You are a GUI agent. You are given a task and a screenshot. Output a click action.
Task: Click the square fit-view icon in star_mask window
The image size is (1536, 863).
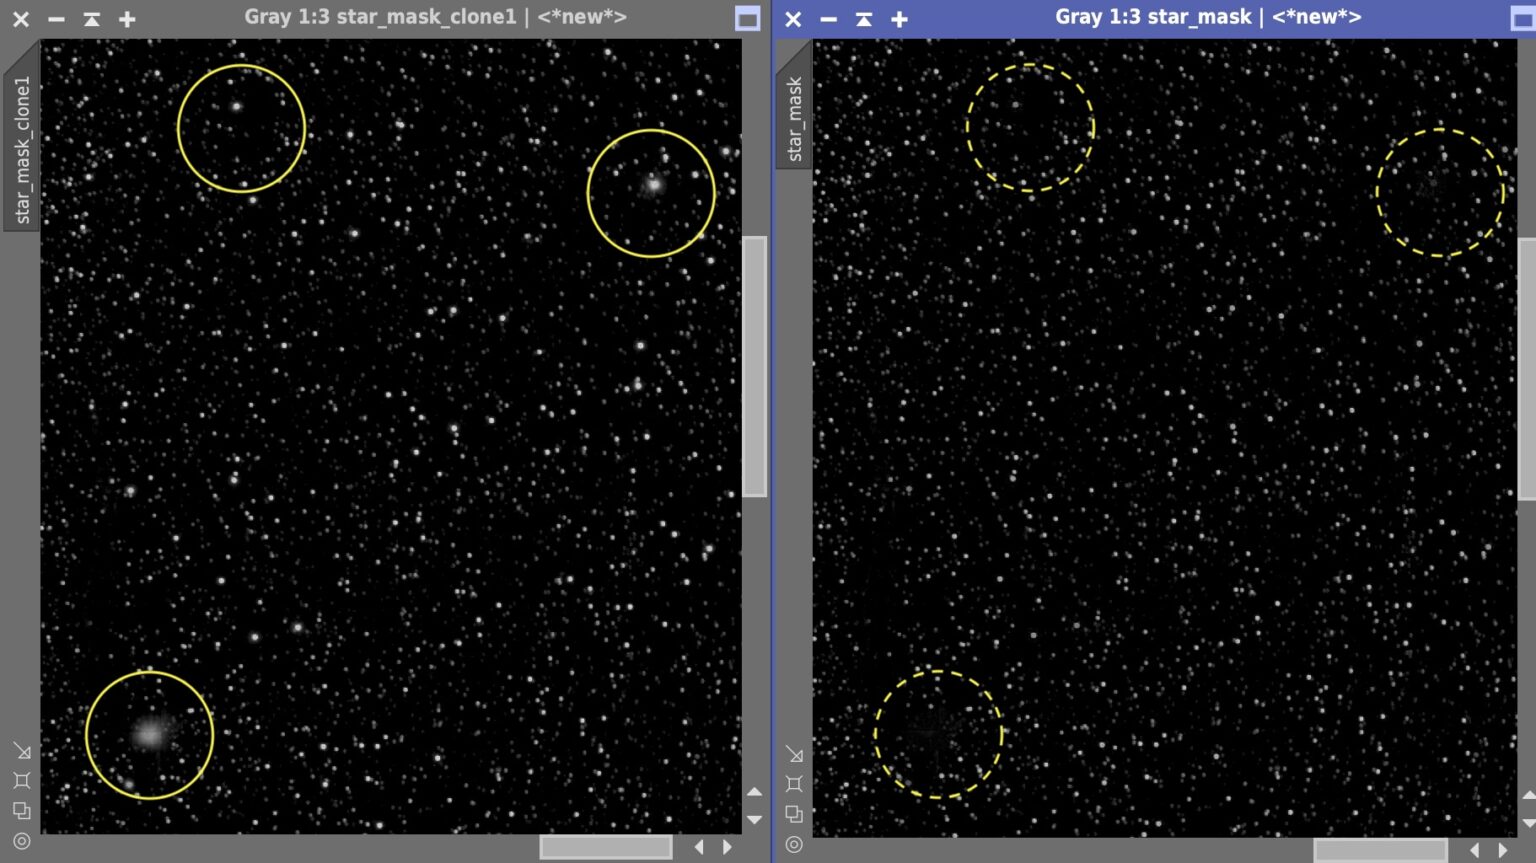coord(794,784)
